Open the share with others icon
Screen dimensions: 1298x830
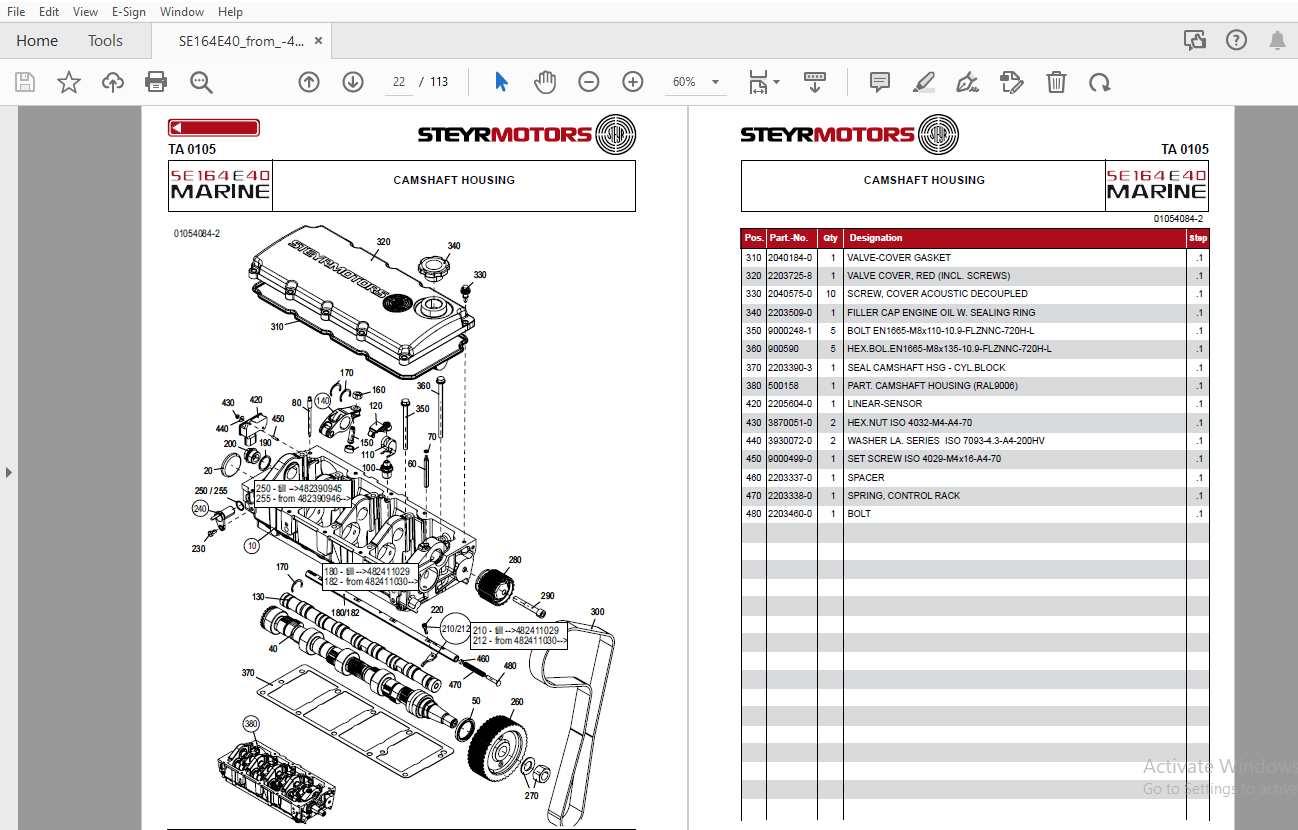click(1194, 40)
